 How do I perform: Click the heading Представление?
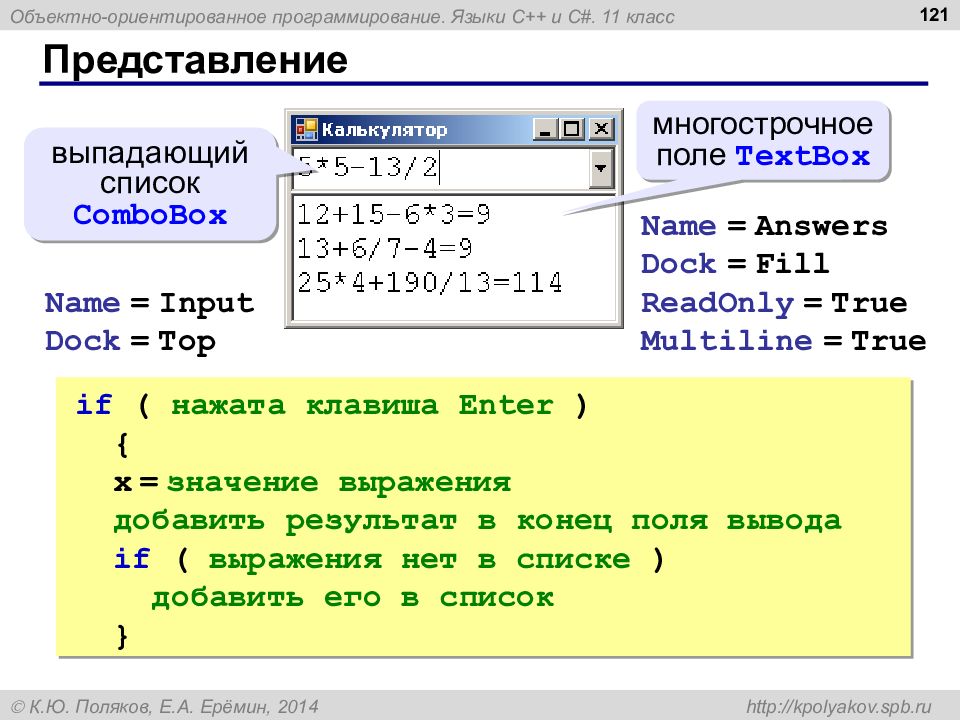(x=195, y=60)
